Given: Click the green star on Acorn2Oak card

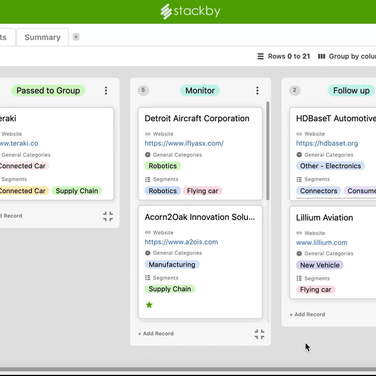Looking at the screenshot, I should pyautogui.click(x=149, y=305).
